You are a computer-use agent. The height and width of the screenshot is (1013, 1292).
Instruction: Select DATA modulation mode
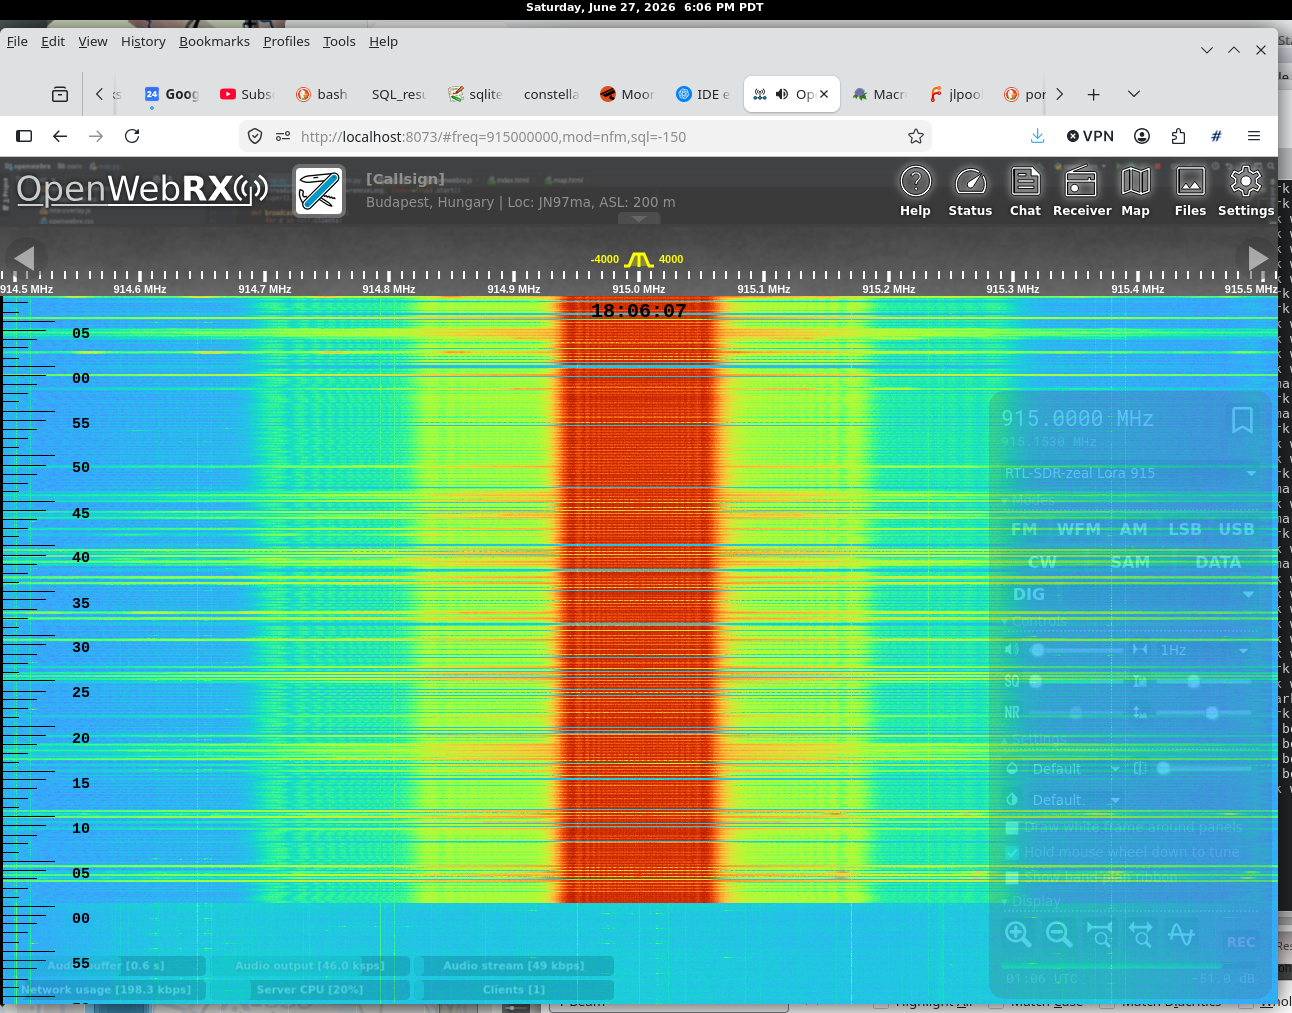pos(1218,562)
